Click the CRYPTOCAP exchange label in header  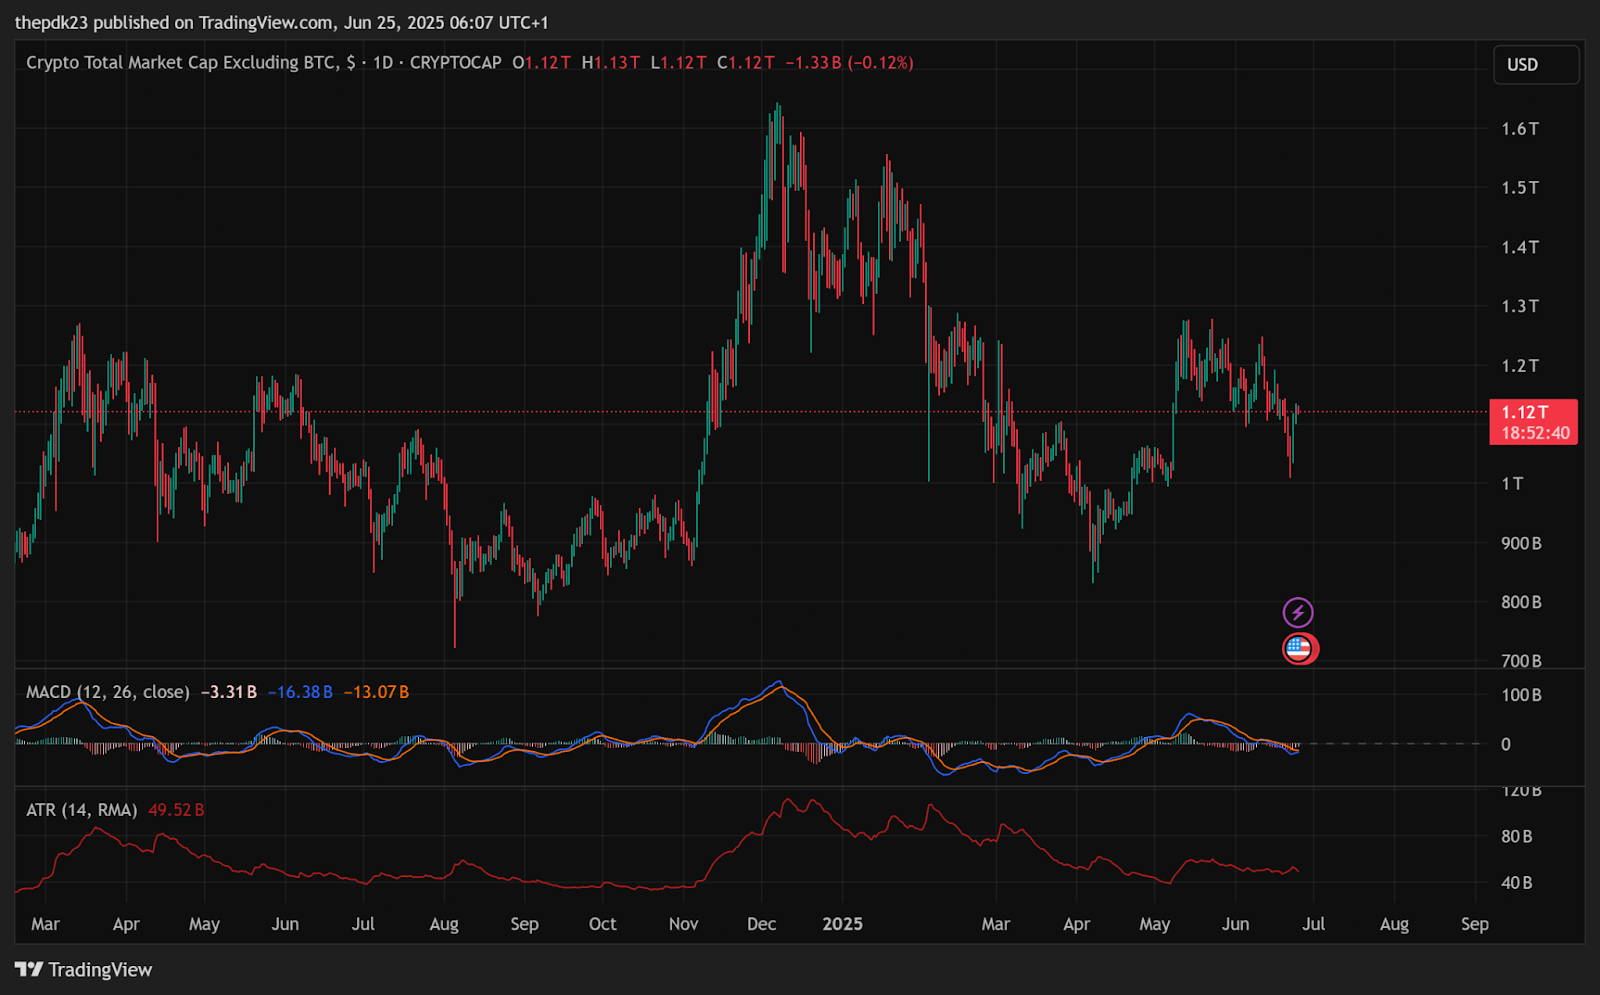pyautogui.click(x=455, y=63)
